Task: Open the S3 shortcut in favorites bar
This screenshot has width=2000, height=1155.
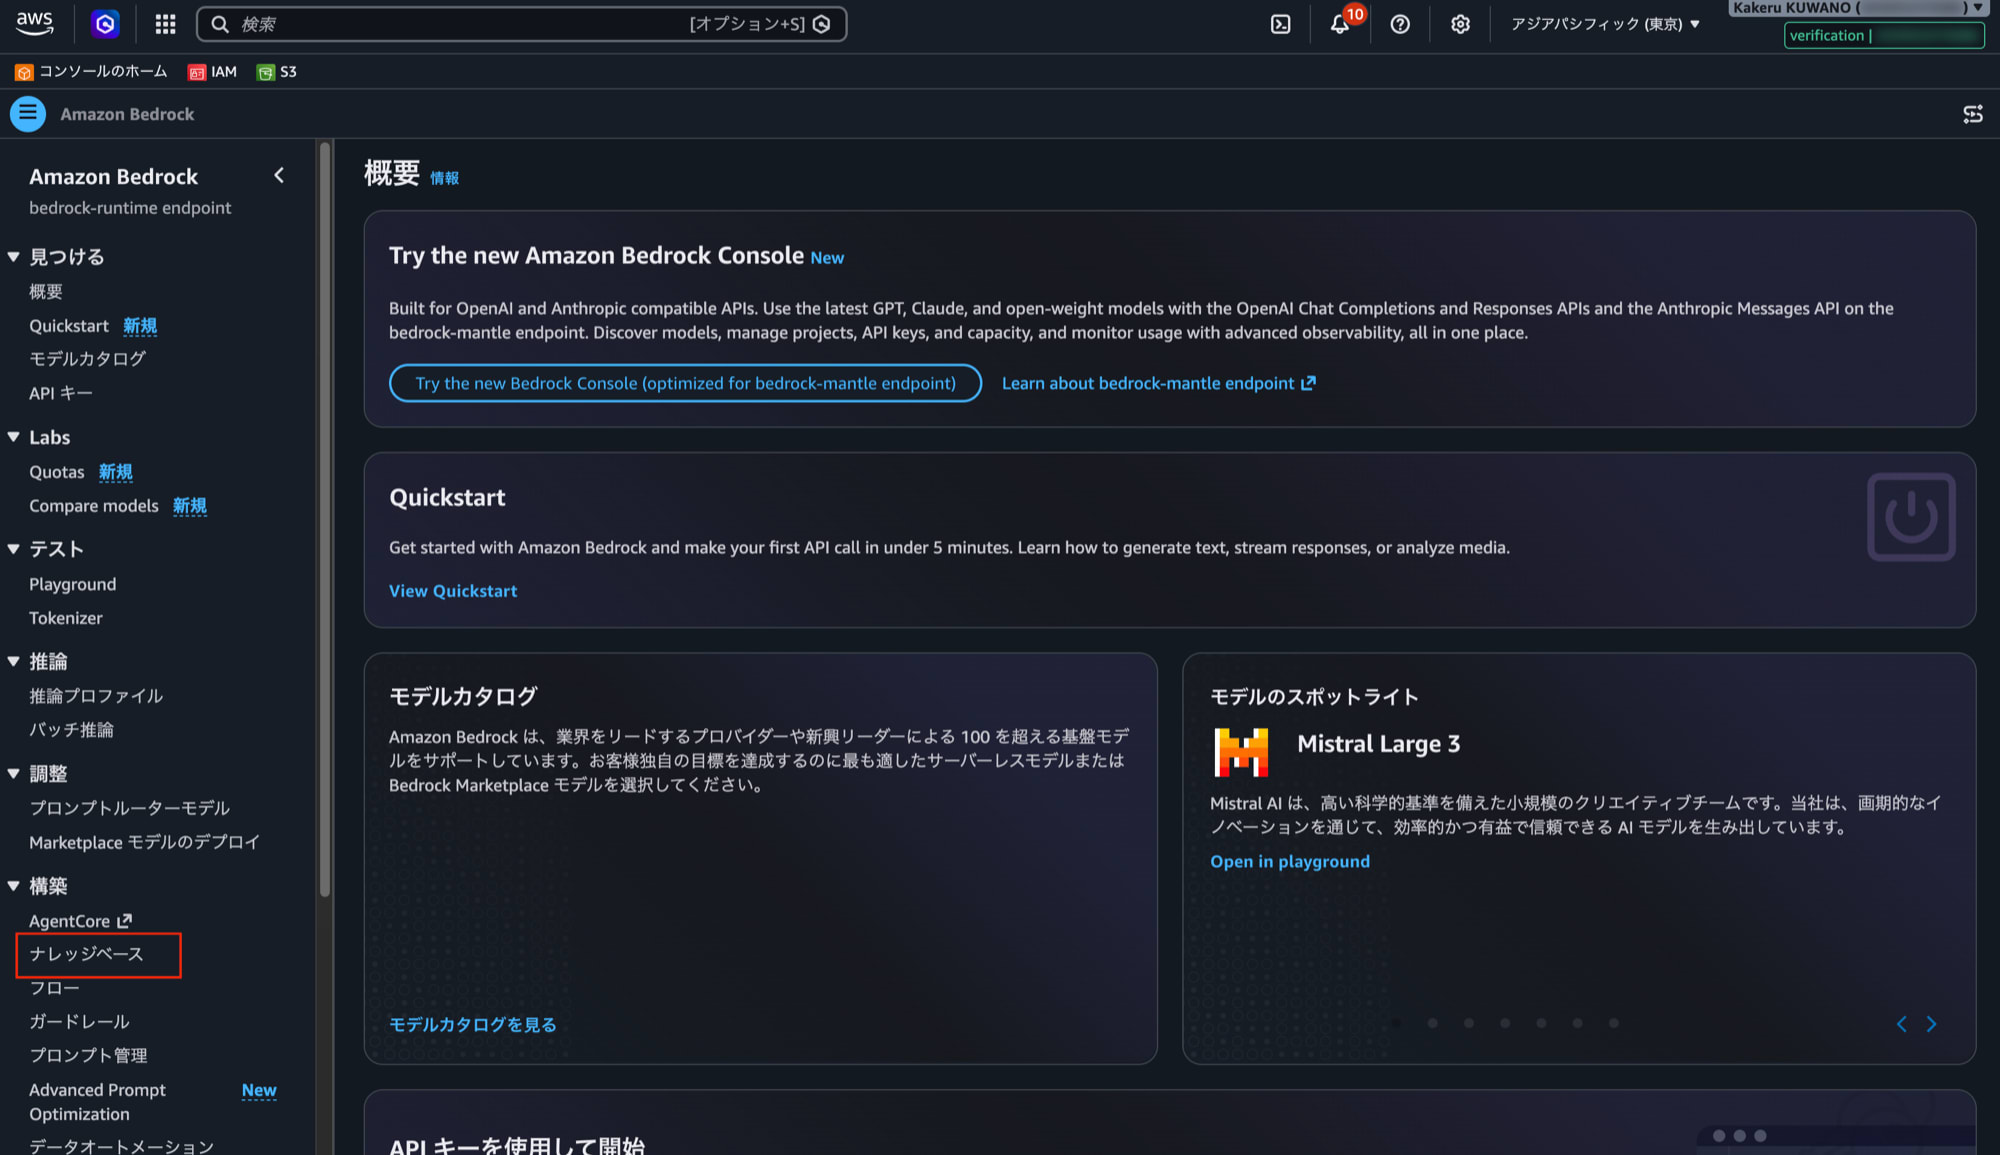Action: [x=277, y=72]
